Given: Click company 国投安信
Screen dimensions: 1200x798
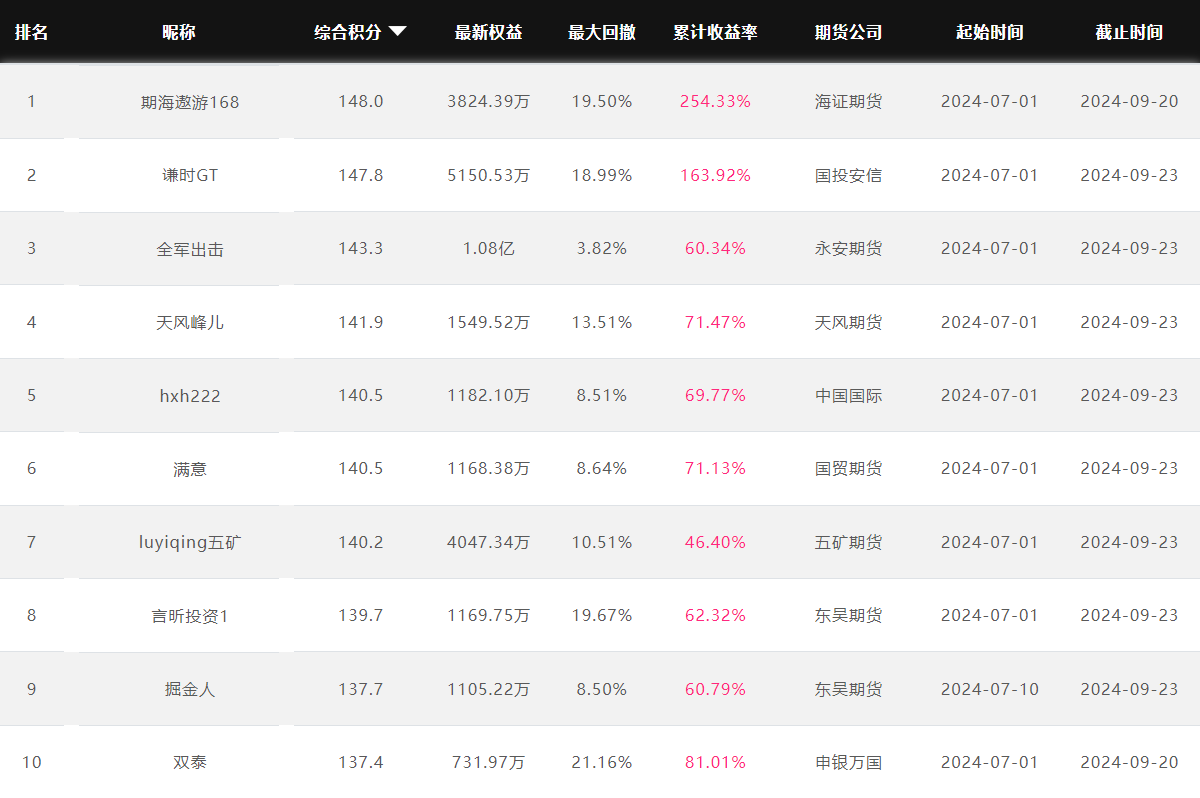Looking at the screenshot, I should (848, 175).
